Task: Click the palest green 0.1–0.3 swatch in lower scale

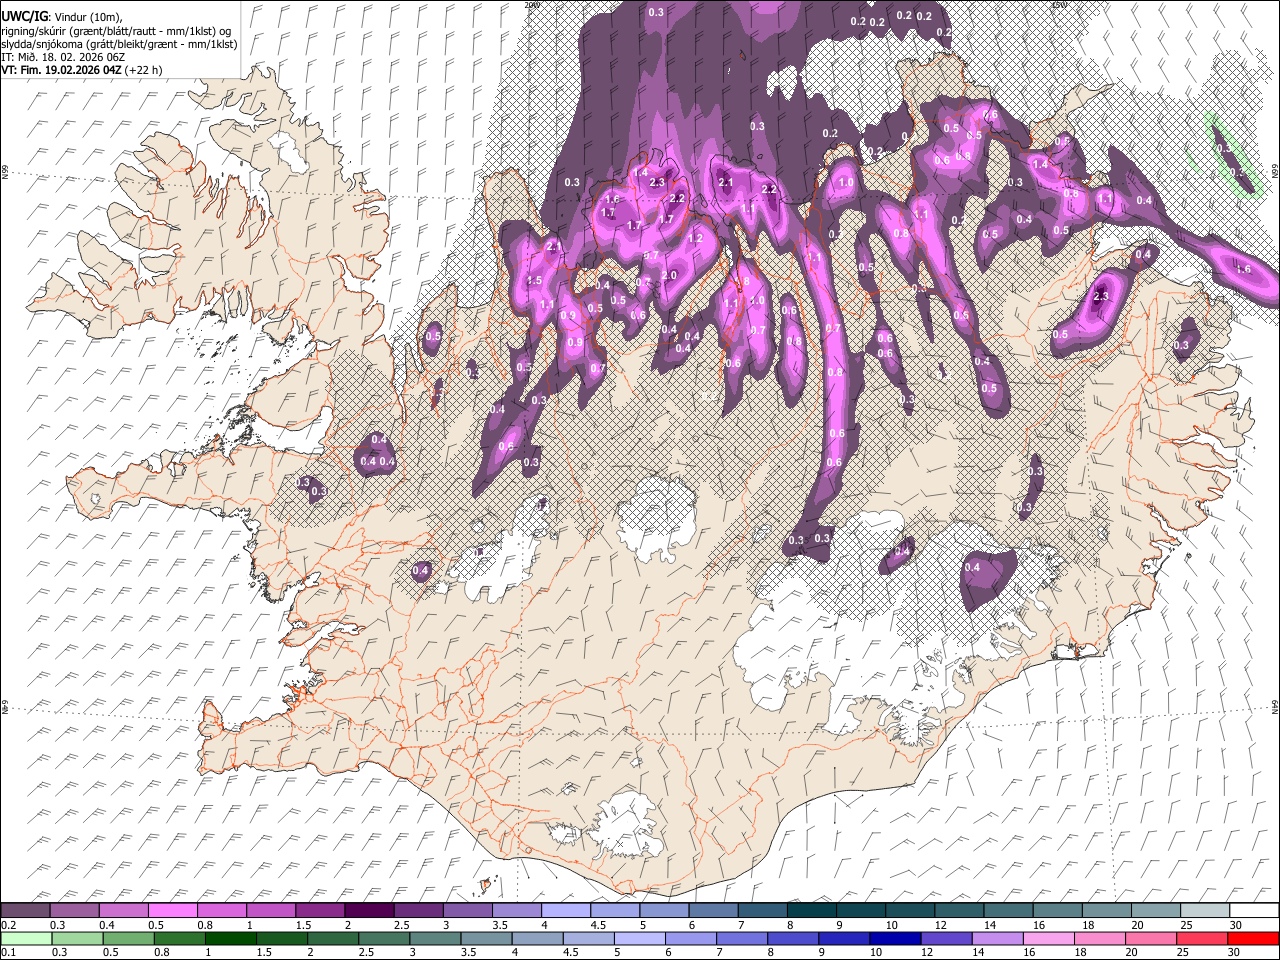Action: pos(25,938)
